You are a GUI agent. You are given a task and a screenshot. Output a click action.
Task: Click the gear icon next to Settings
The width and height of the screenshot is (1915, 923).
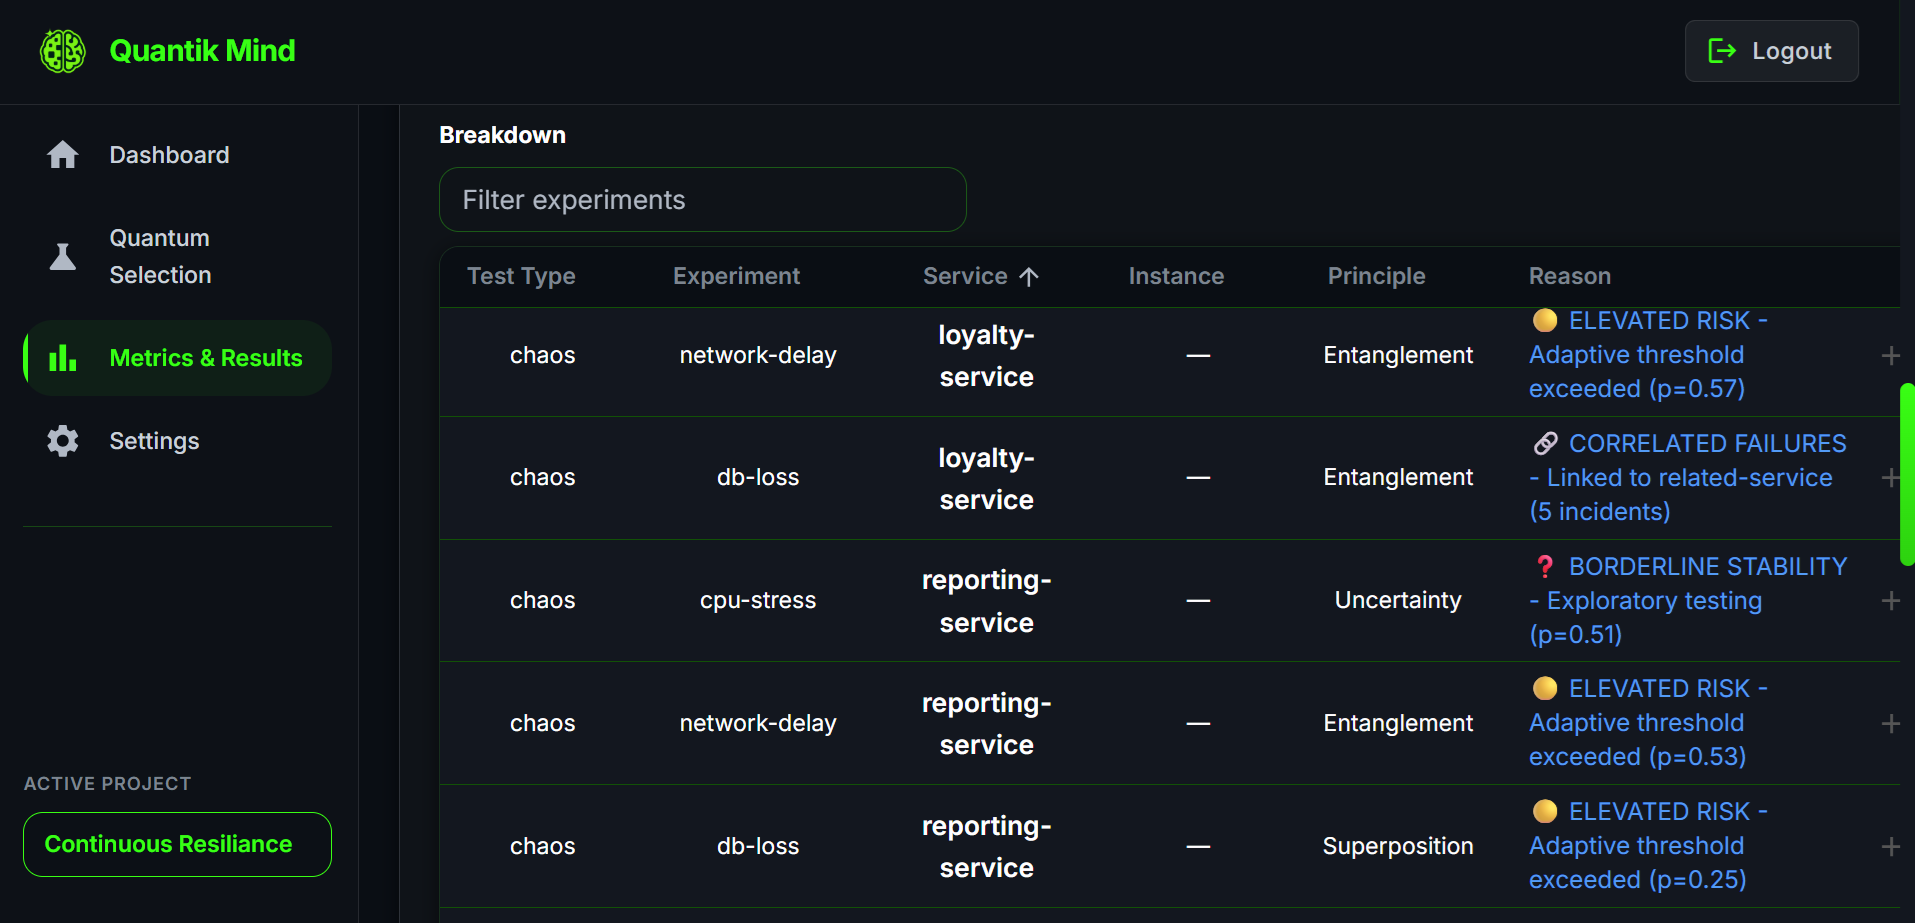[62, 440]
